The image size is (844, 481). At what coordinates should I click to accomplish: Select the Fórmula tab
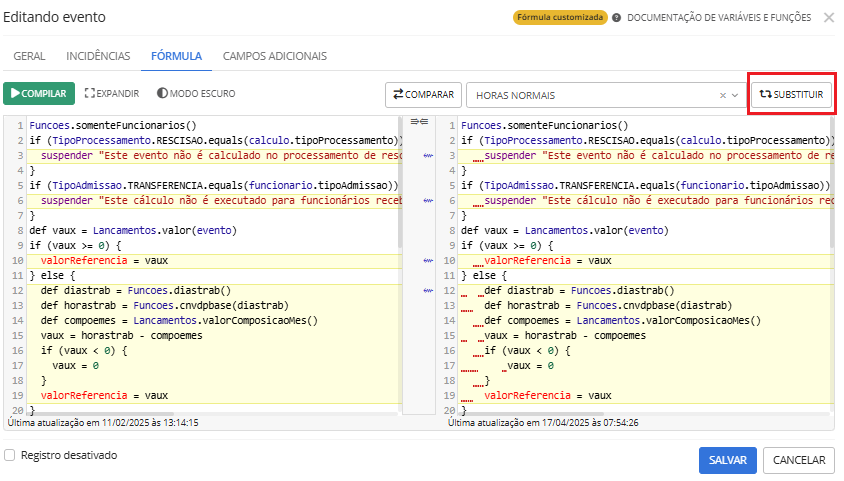[x=176, y=56]
